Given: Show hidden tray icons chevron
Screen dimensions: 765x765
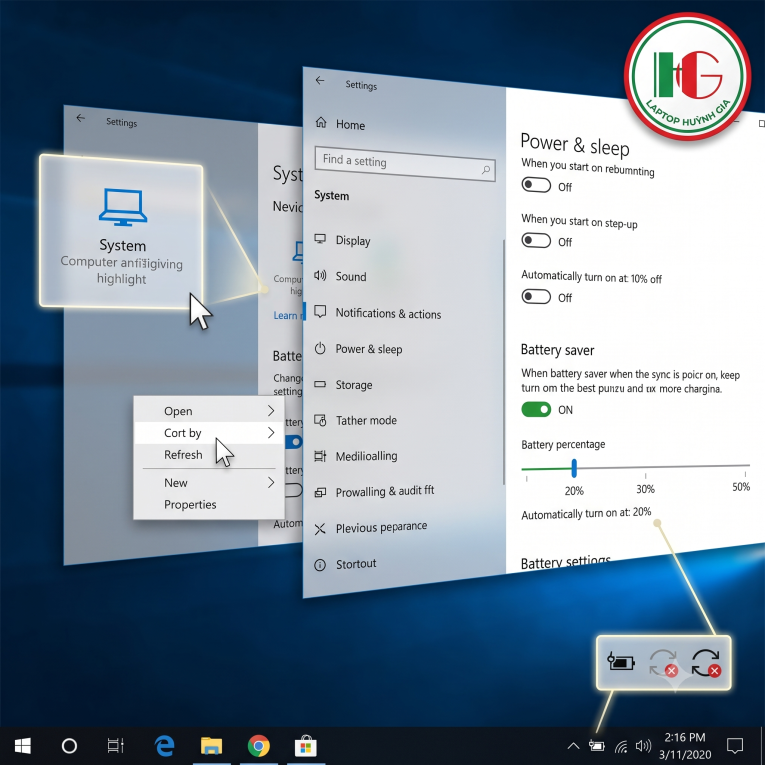Looking at the screenshot, I should 574,745.
